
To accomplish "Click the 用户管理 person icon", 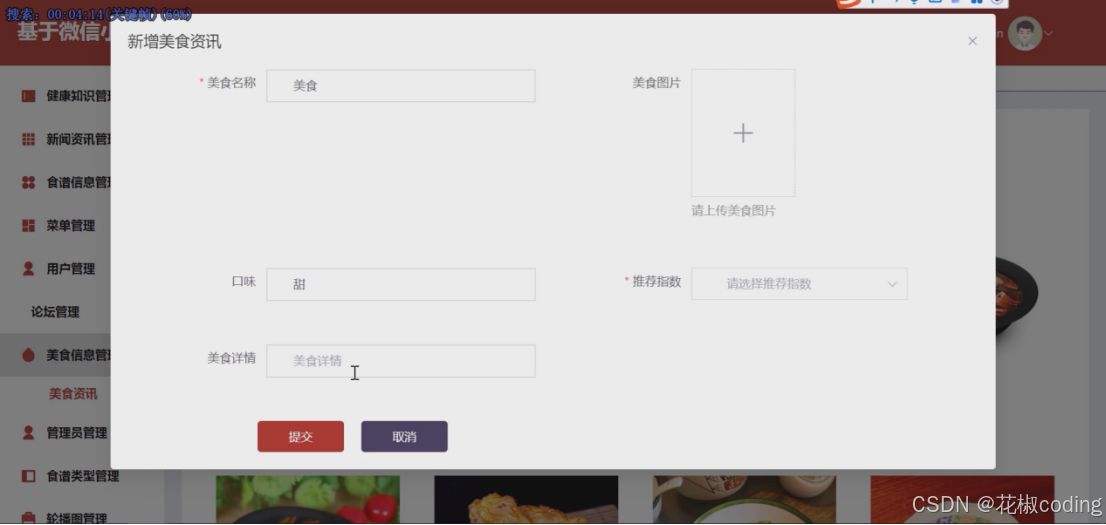I will (28, 269).
